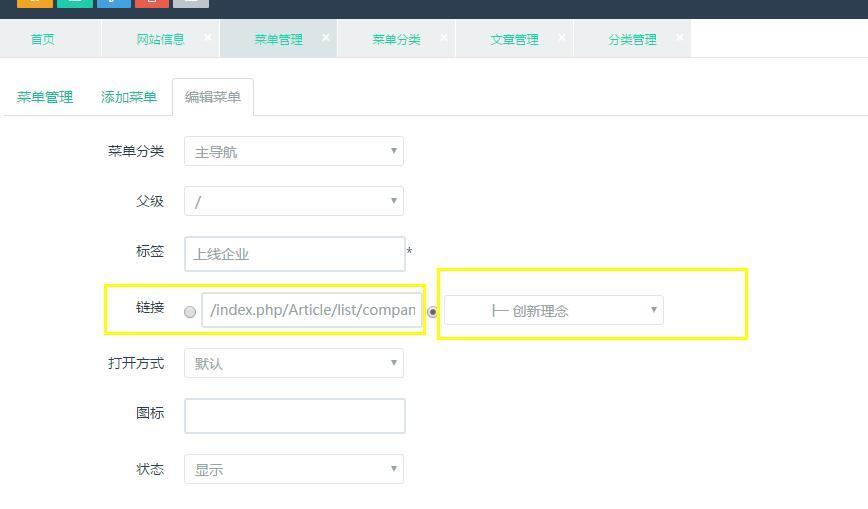Click the empty 图标 input field
This screenshot has width=868, height=509.
click(x=294, y=416)
